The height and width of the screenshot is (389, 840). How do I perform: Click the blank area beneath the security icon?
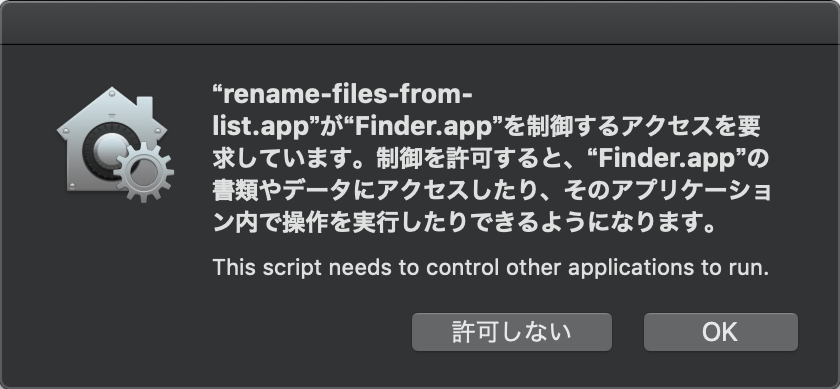pos(114,279)
